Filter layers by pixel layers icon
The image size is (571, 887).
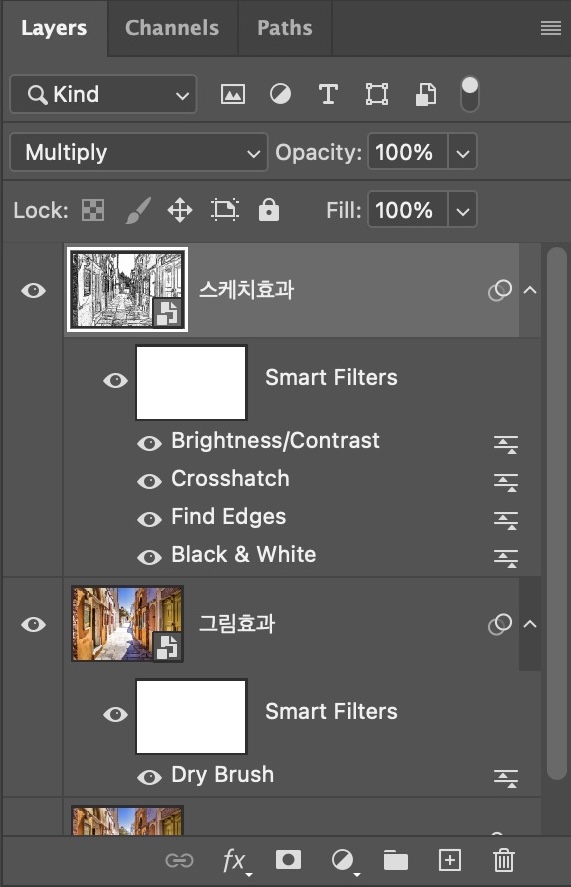[233, 94]
